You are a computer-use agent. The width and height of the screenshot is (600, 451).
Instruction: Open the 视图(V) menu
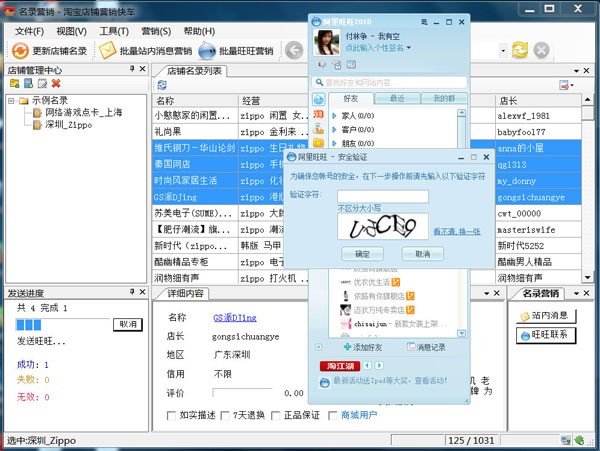click(72, 31)
